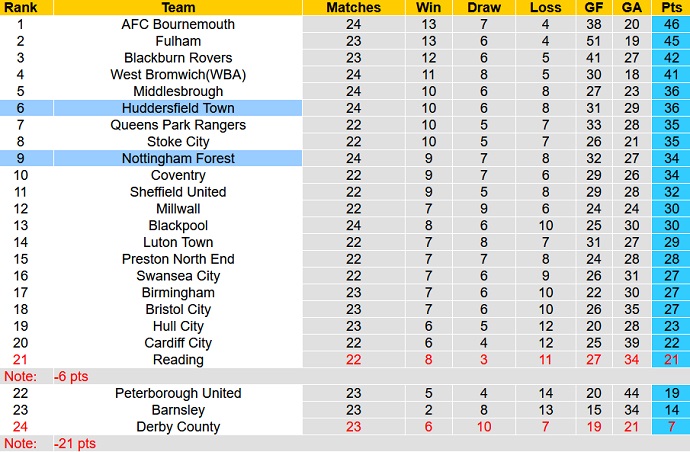Viewport: 690px width, 452px height.
Task: Click the -6 pts note text
Action: point(70,376)
